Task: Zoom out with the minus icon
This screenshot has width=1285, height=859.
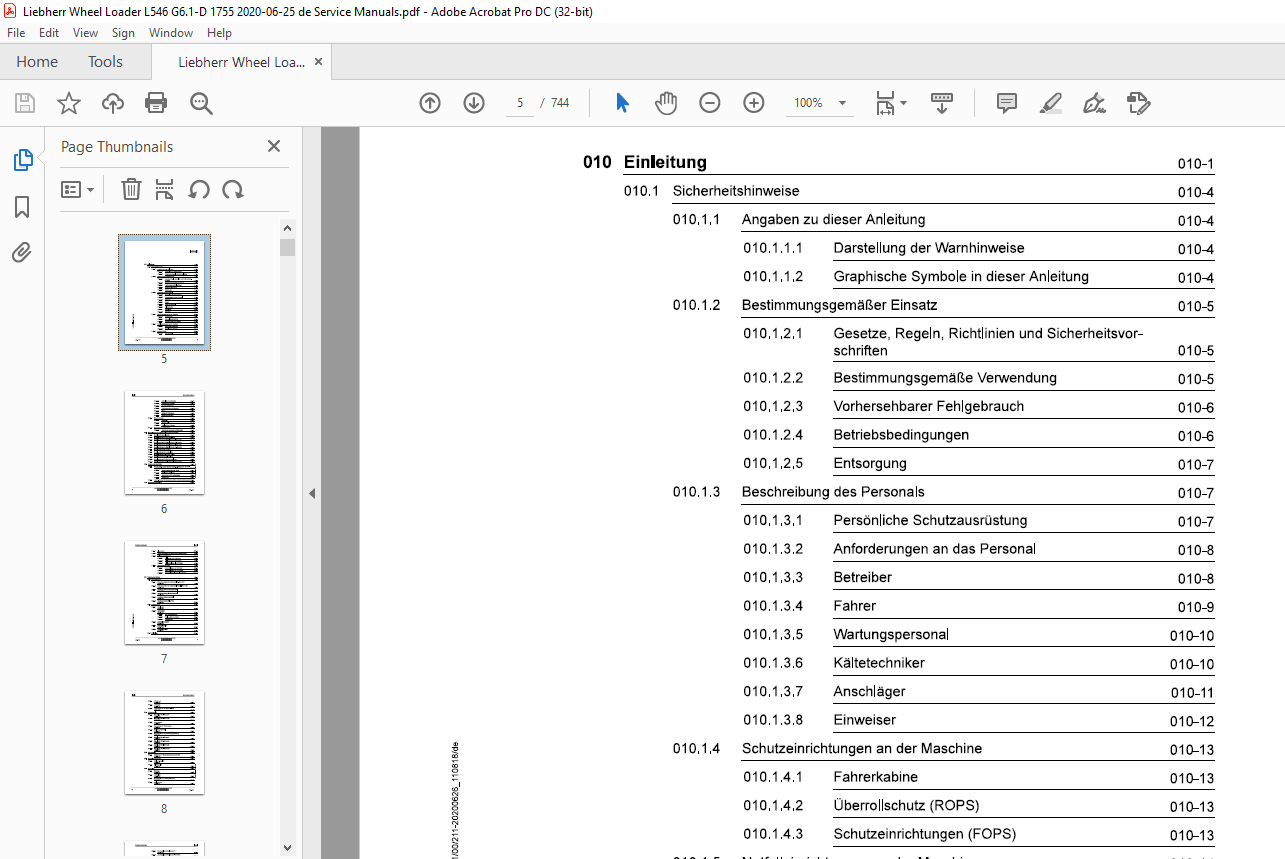Action: tap(710, 103)
